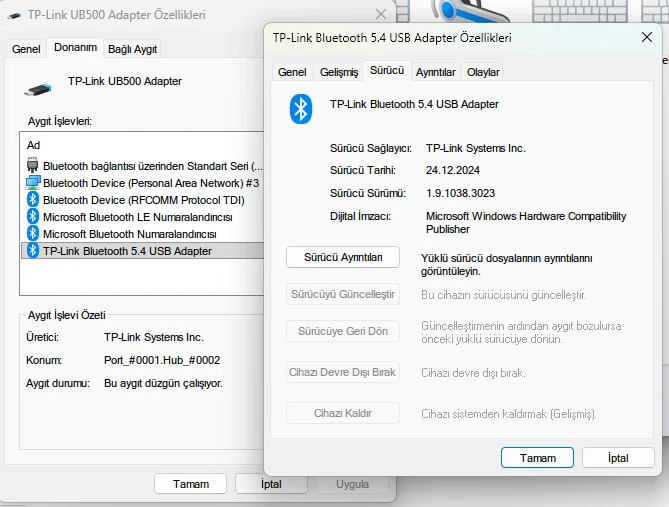Screen dimensions: 669x507
Task: Click the Yüklü sürücü dosyalarının ayrıntılarını görüntüleyin text
Action: tap(506, 265)
